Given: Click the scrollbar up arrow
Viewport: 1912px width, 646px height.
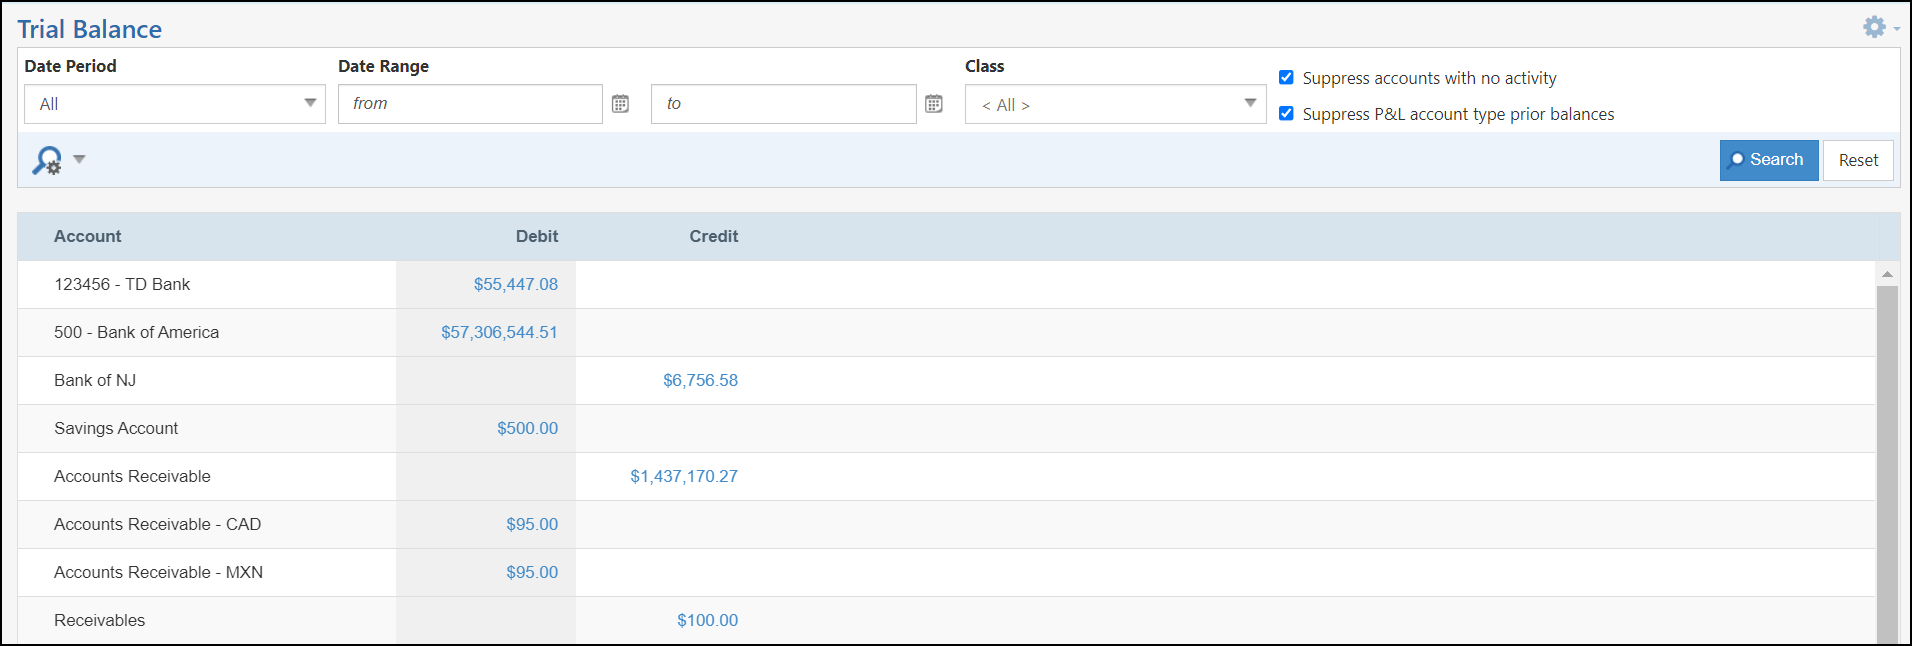Looking at the screenshot, I should coord(1887,274).
